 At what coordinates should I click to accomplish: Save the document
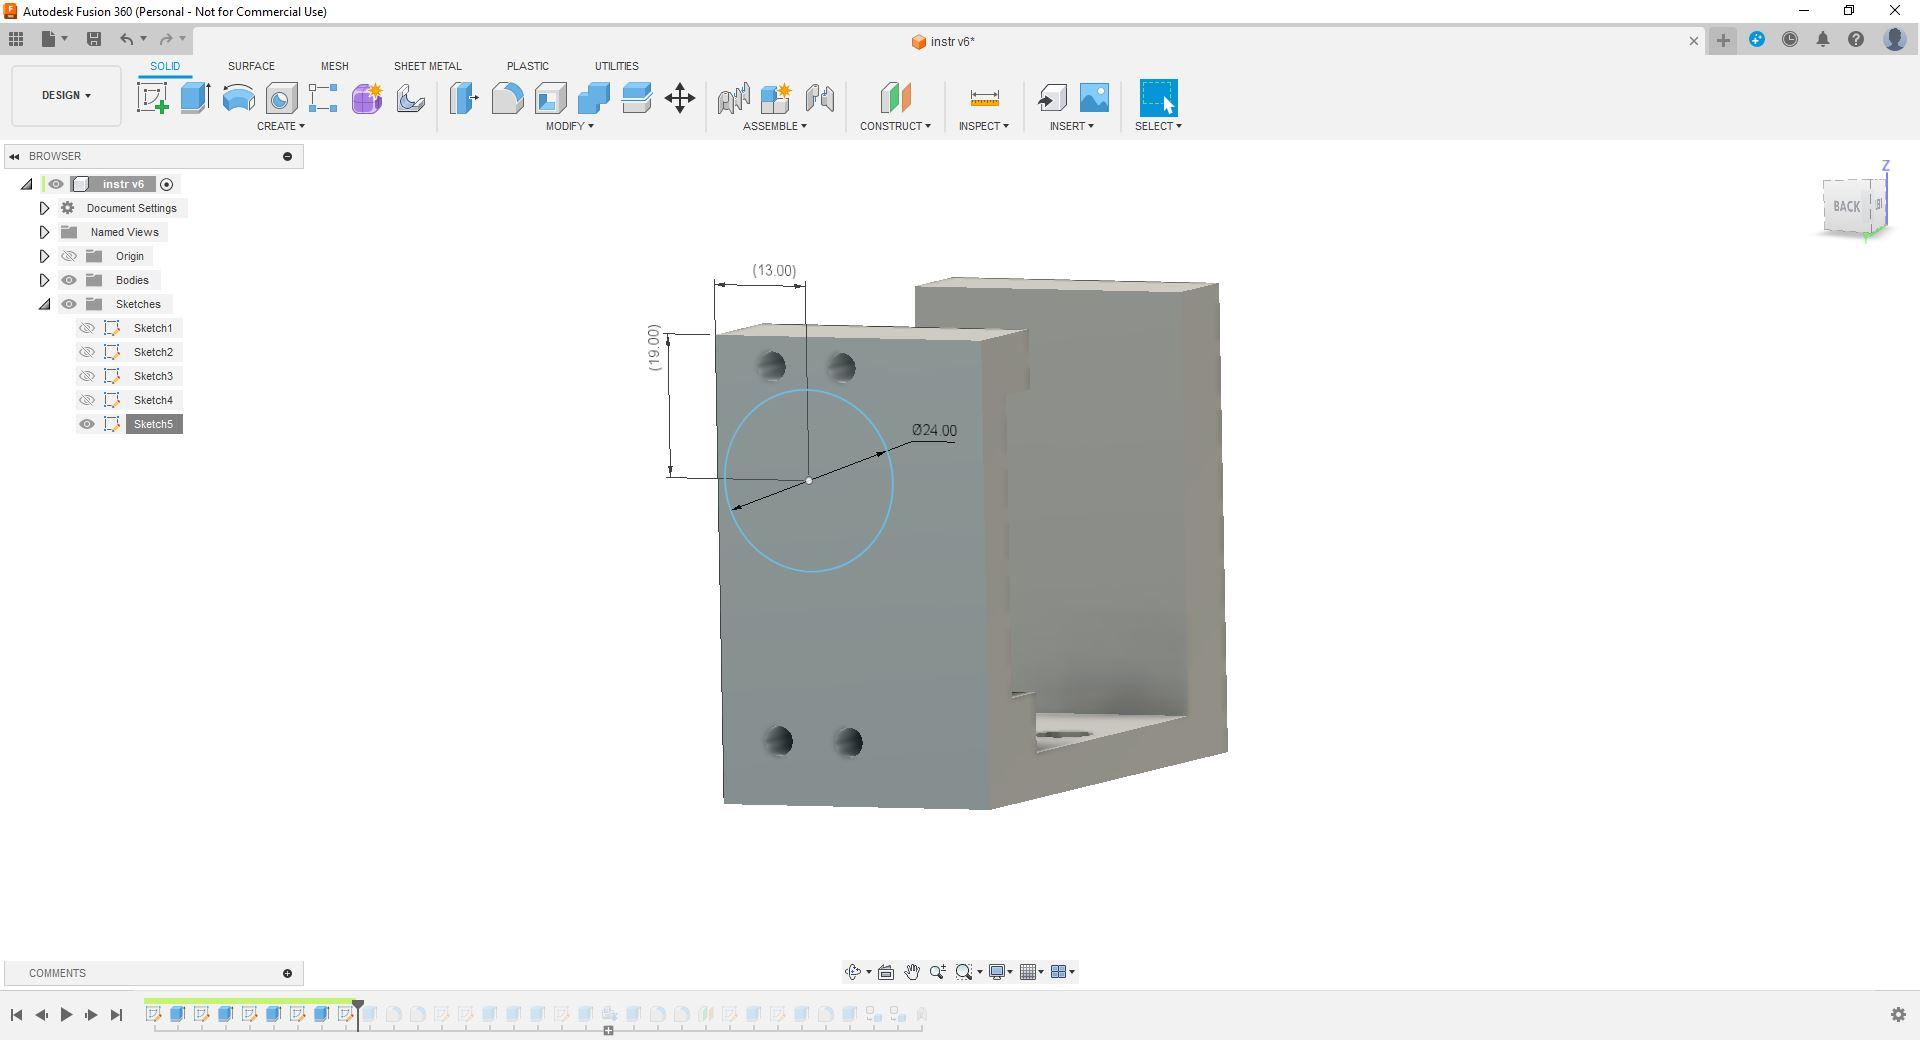click(94, 39)
